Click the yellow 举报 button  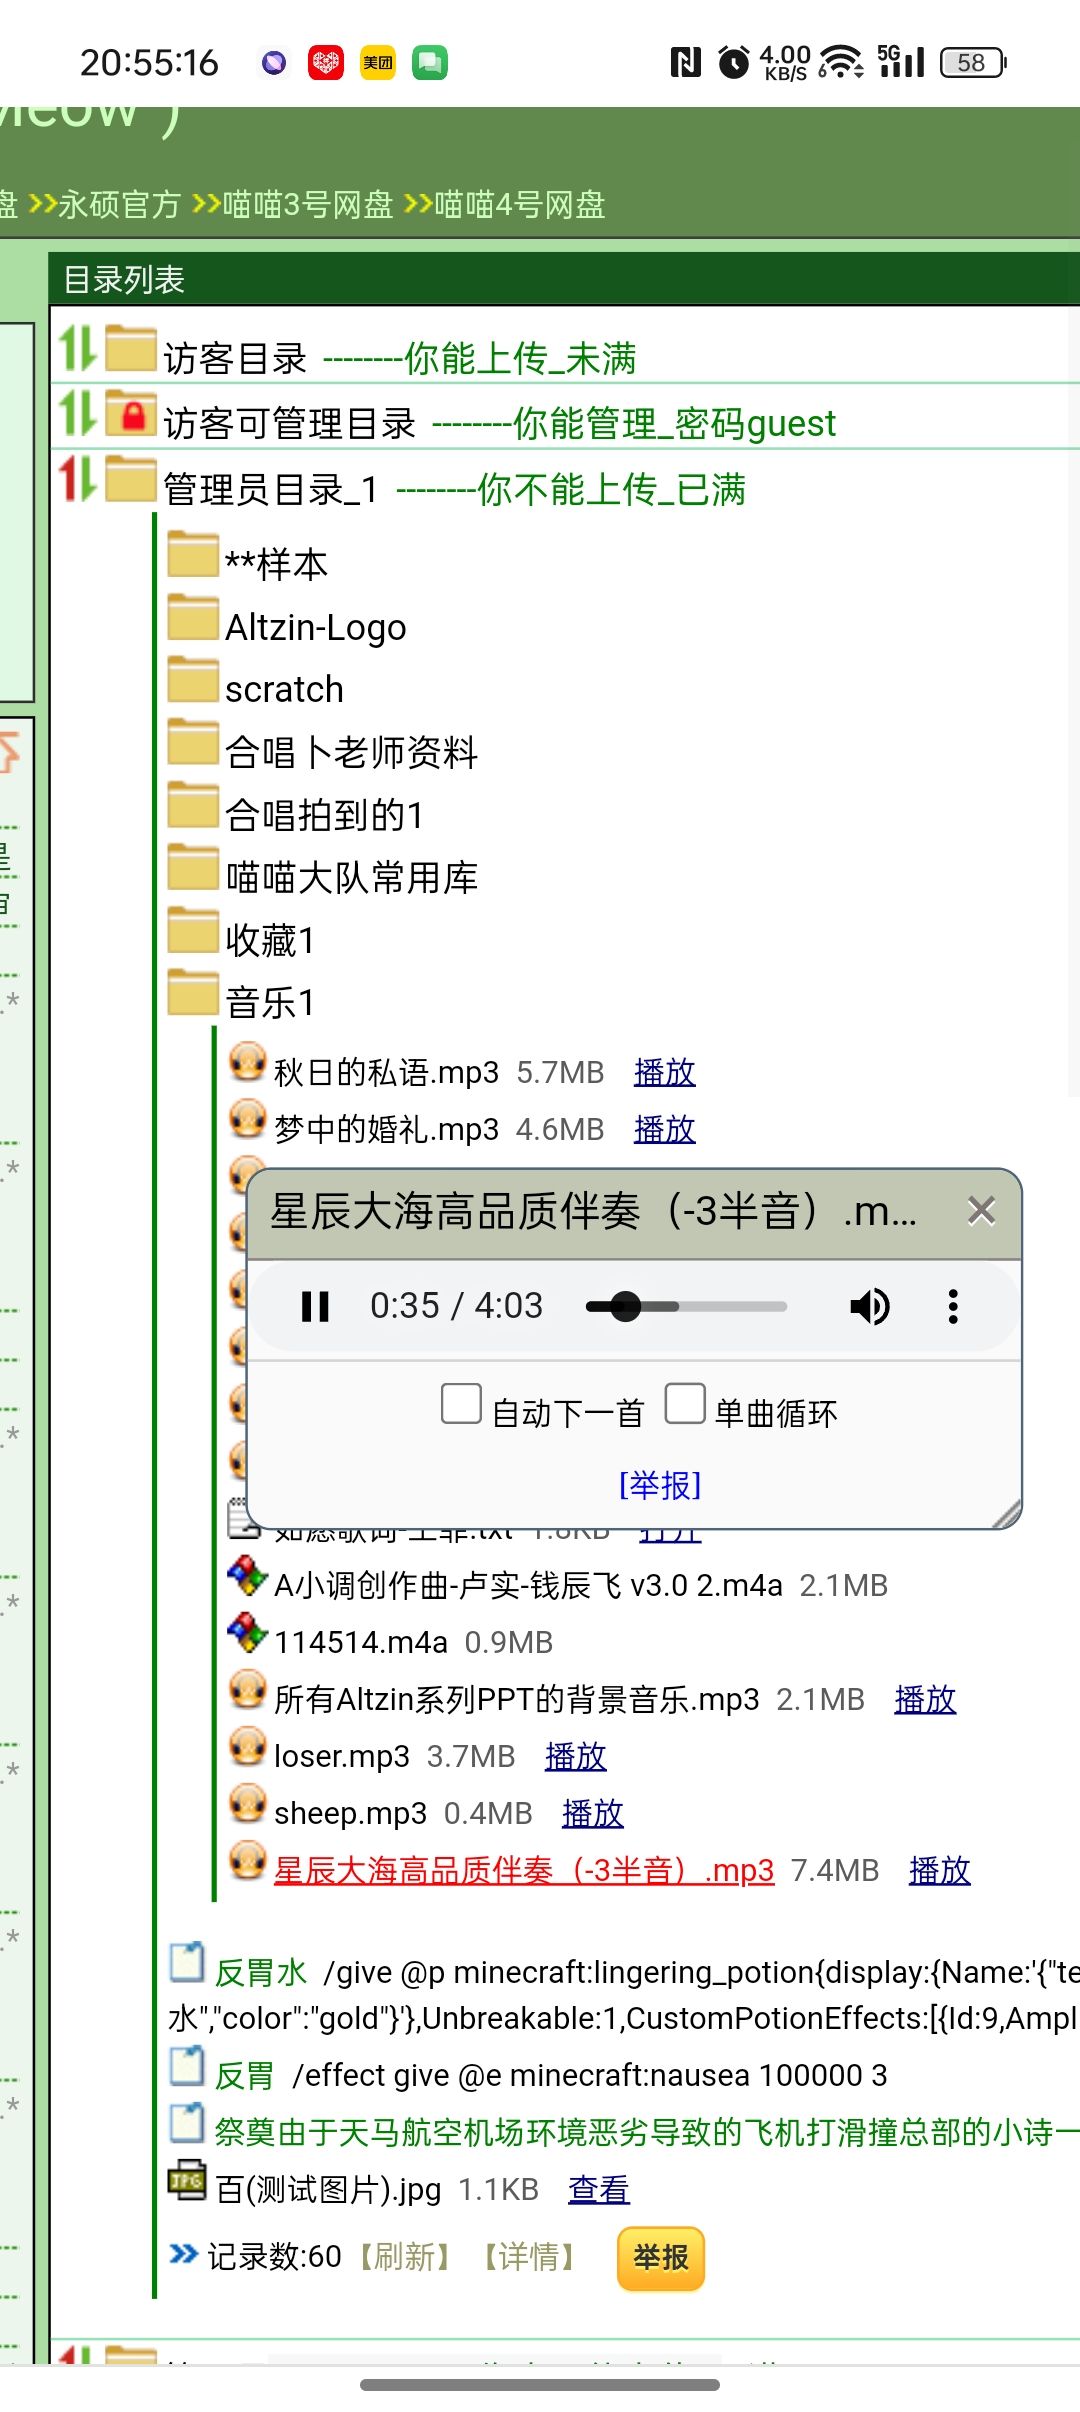661,2258
